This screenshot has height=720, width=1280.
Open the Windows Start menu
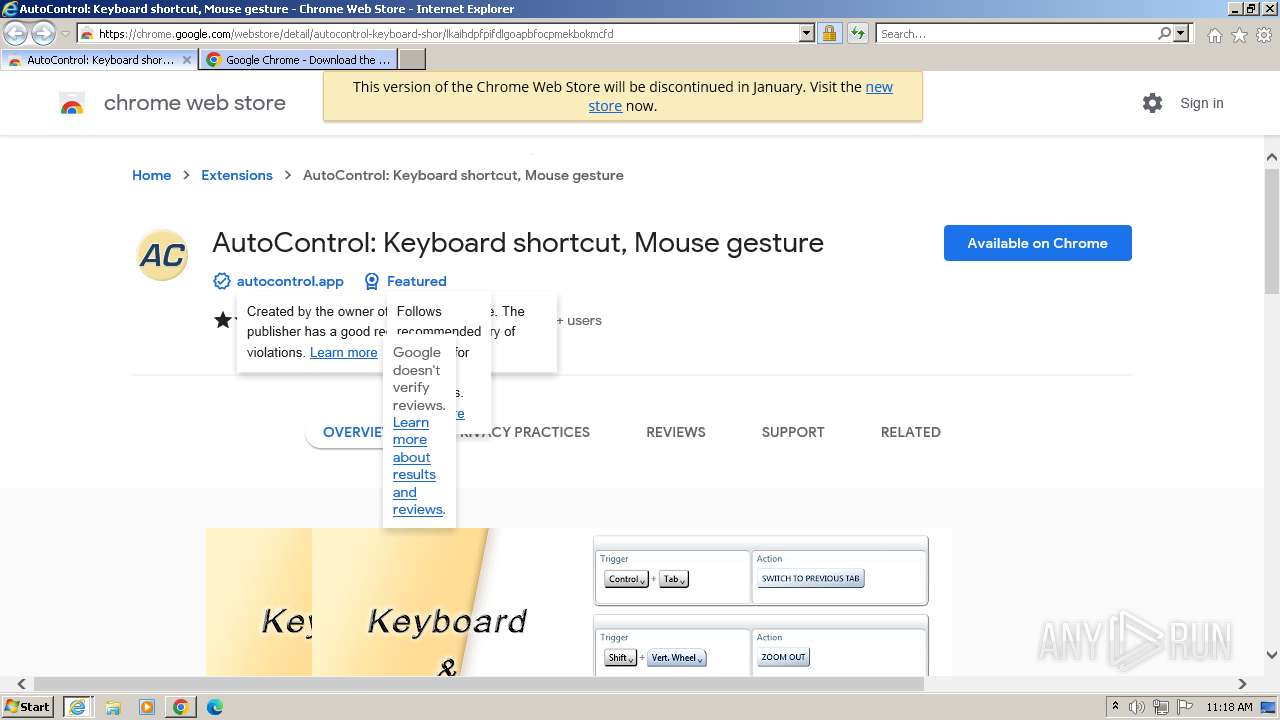pyautogui.click(x=27, y=706)
